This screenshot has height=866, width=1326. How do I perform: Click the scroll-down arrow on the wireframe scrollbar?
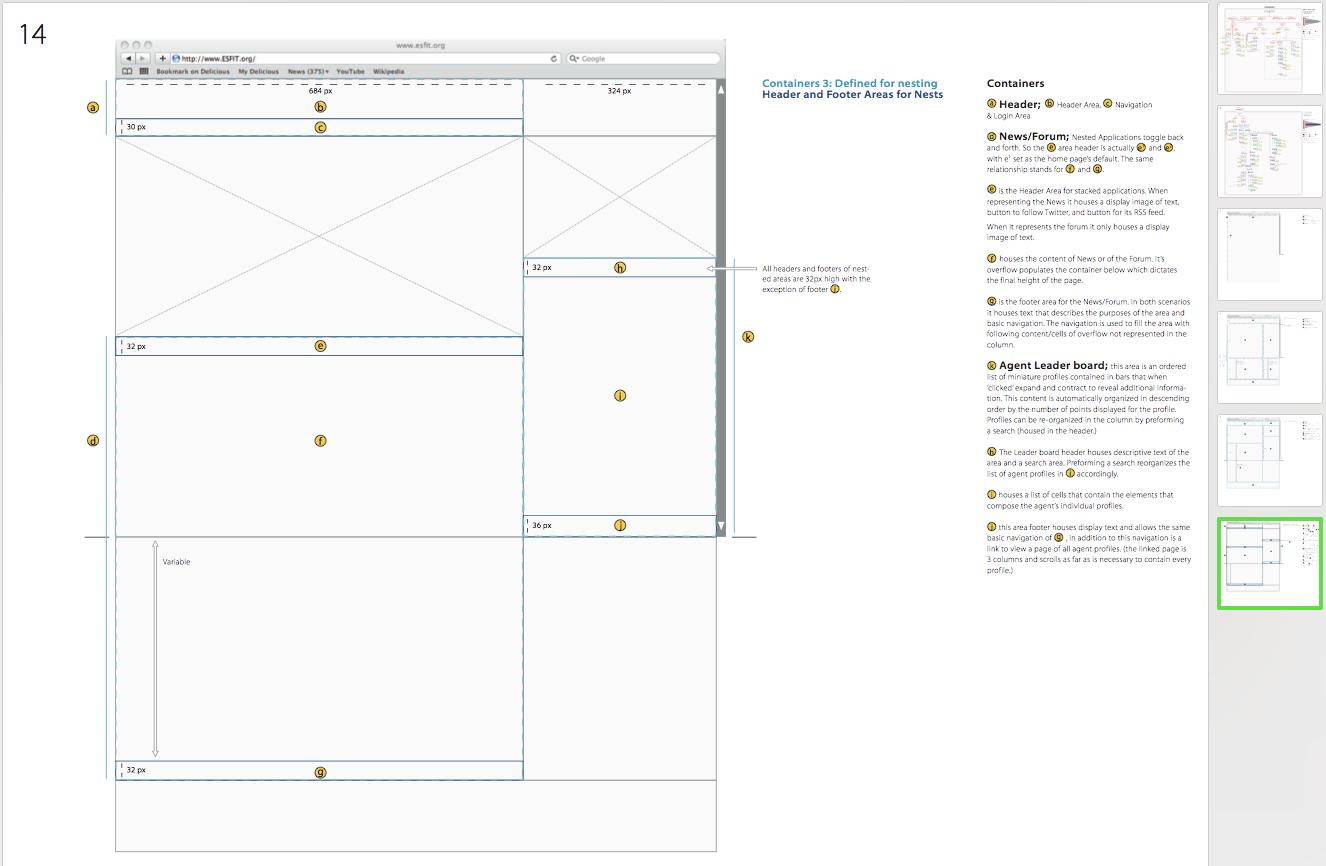point(720,526)
